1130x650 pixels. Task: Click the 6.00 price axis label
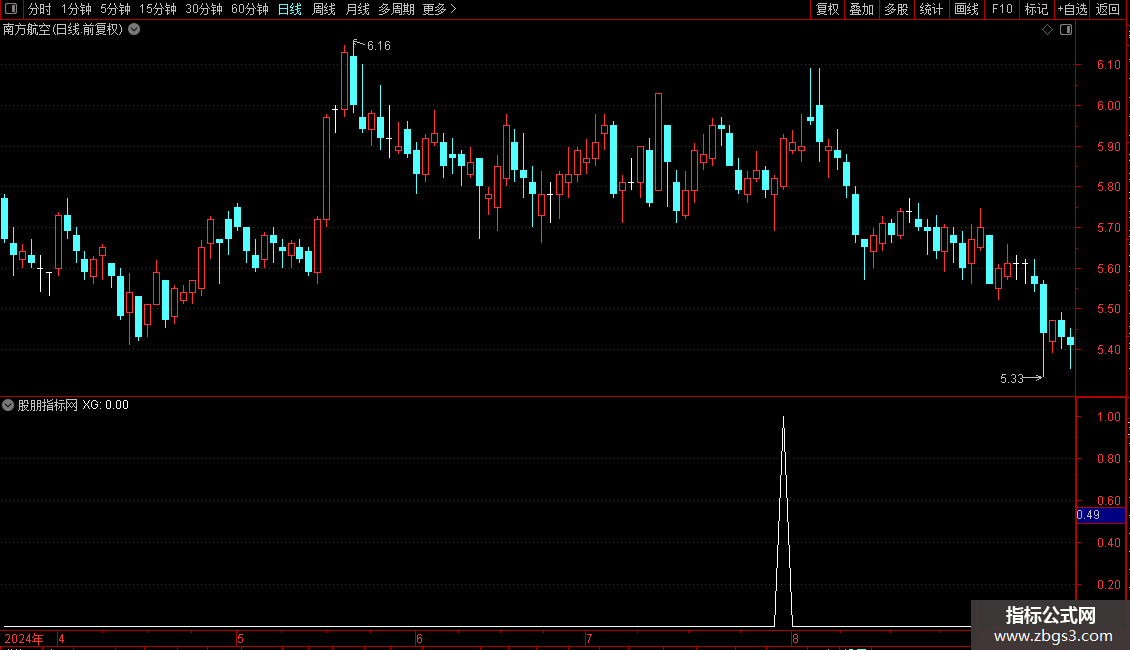tap(1108, 106)
